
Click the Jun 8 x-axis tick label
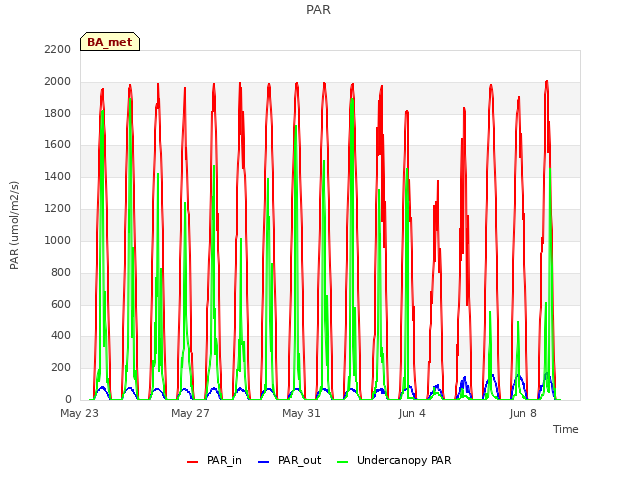(x=523, y=413)
